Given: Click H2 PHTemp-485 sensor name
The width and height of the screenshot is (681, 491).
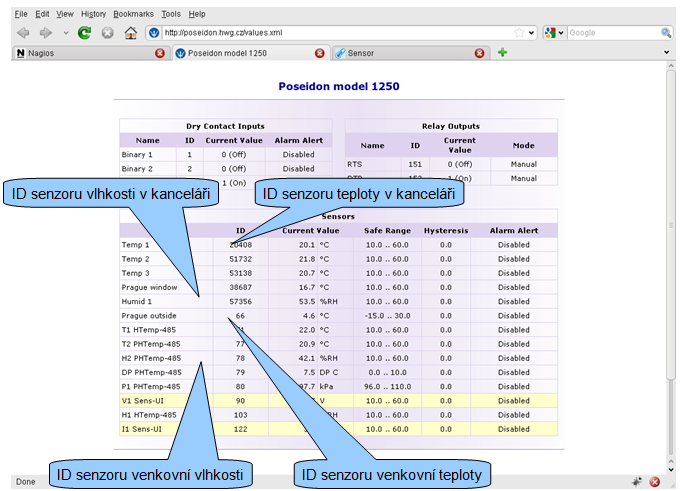Looking at the screenshot, I should (x=151, y=358).
